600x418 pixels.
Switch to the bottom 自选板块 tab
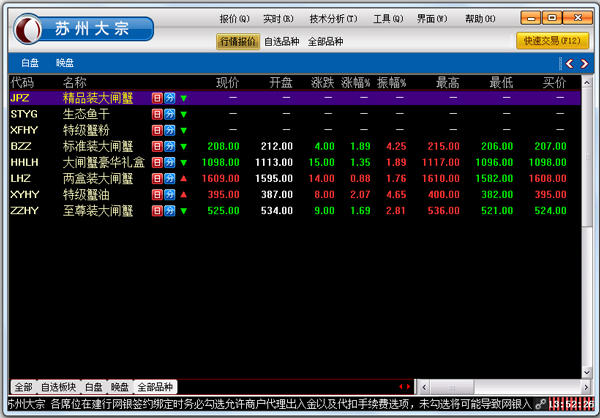pos(59,387)
